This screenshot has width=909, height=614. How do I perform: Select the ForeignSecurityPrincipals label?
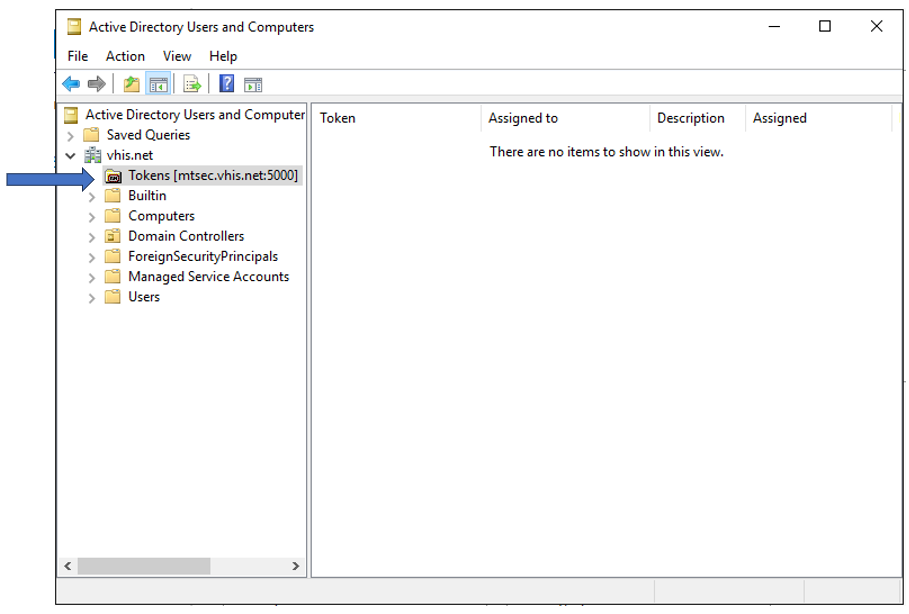coord(203,257)
